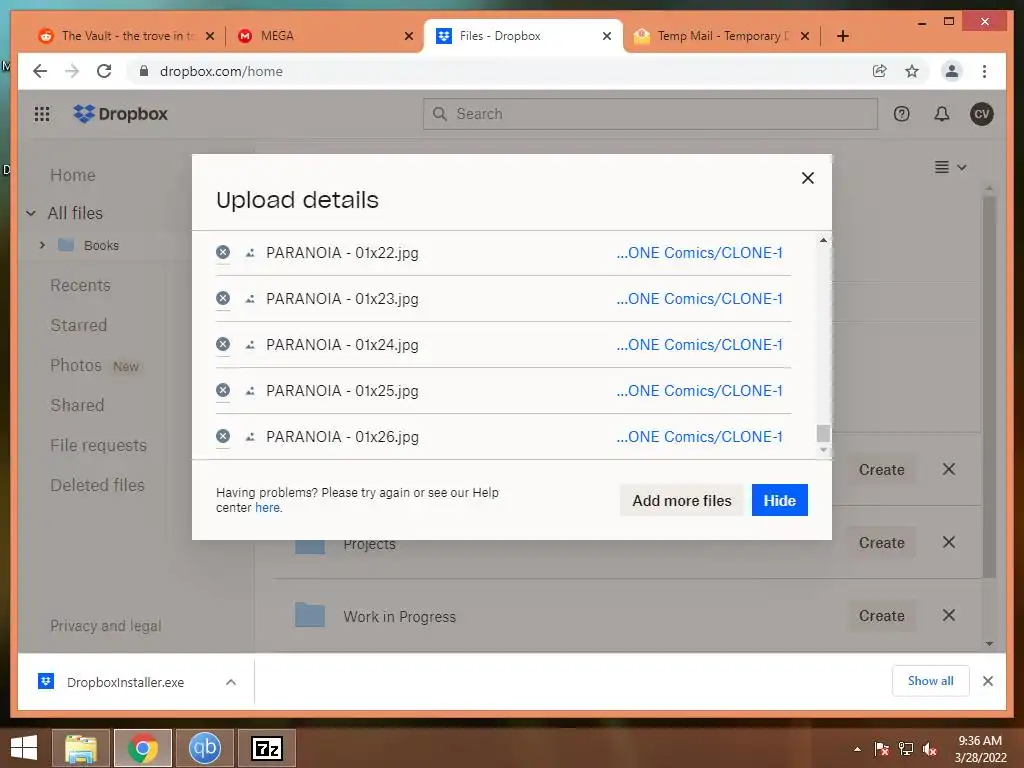Go back in browser history
This screenshot has width=1024, height=768.
coord(40,71)
